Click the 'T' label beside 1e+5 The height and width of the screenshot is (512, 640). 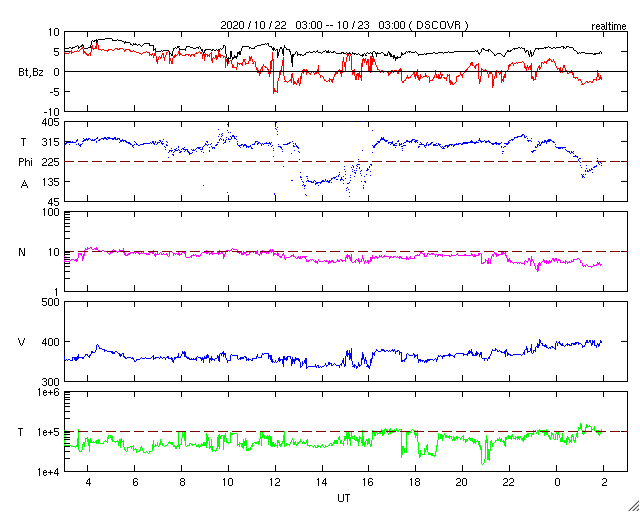click(x=20, y=432)
